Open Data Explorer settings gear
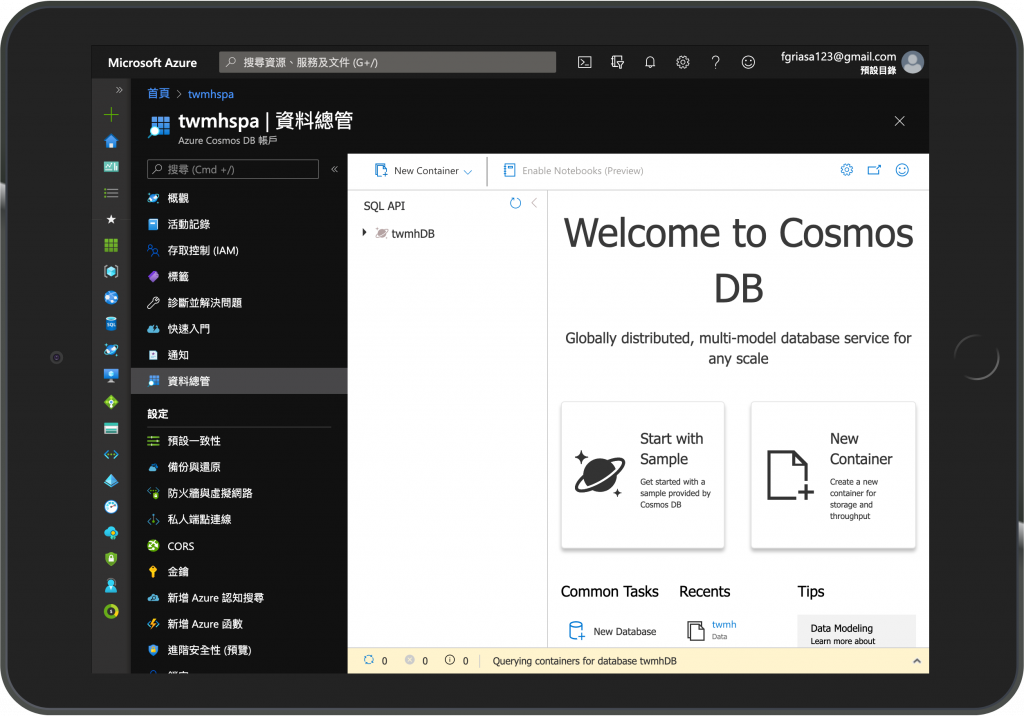1024x716 pixels. click(846, 170)
